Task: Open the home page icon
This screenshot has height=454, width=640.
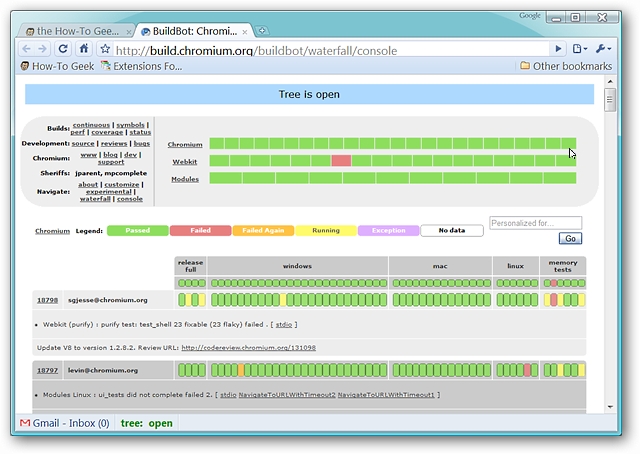Action: 84,49
